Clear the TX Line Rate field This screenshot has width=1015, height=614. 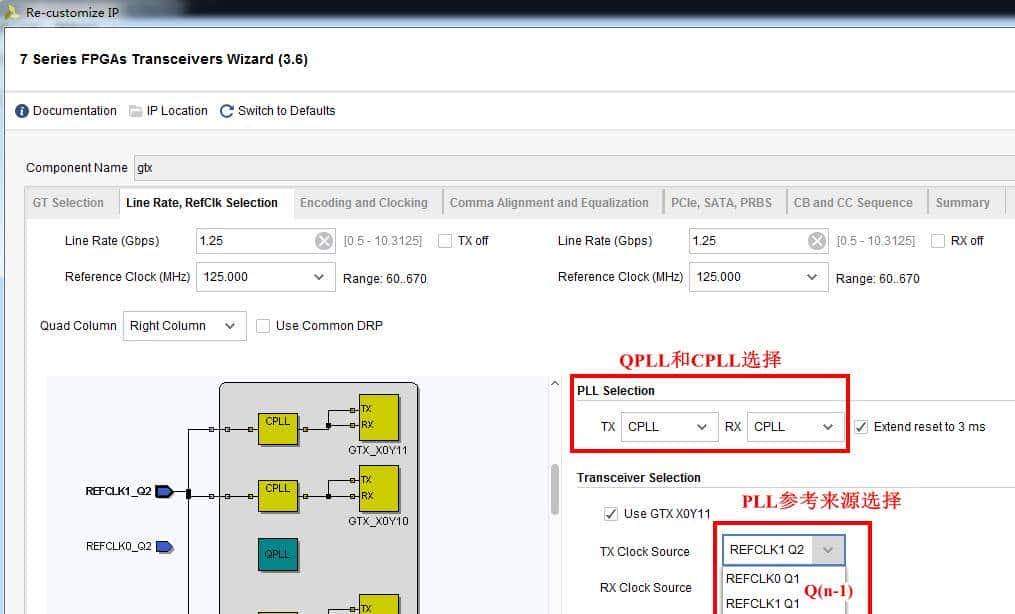coord(323,241)
